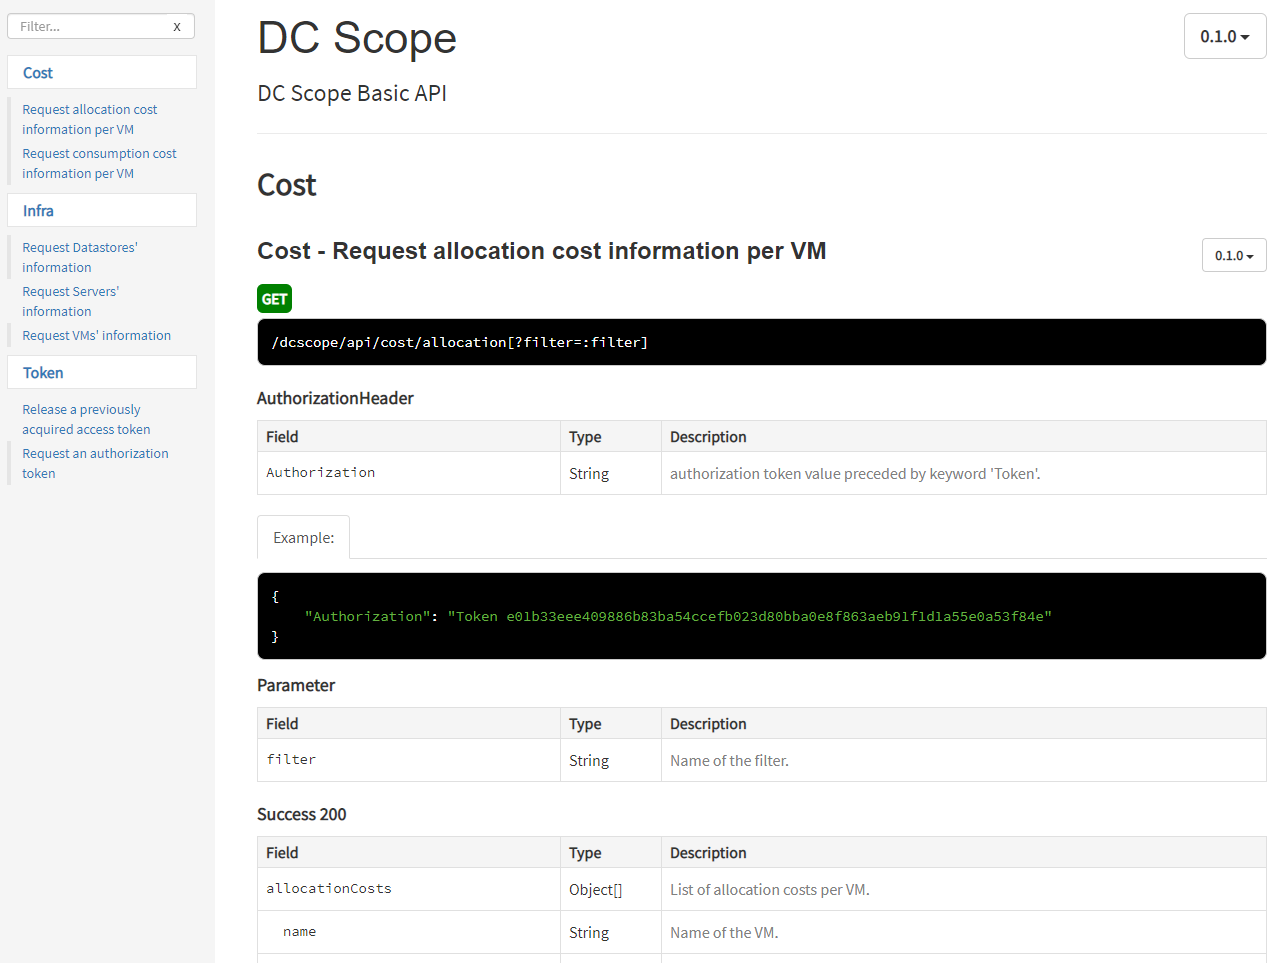This screenshot has height=963, width=1277.
Task: Open the Cost section 0.1.0 version dropdown
Action: 1233,256
